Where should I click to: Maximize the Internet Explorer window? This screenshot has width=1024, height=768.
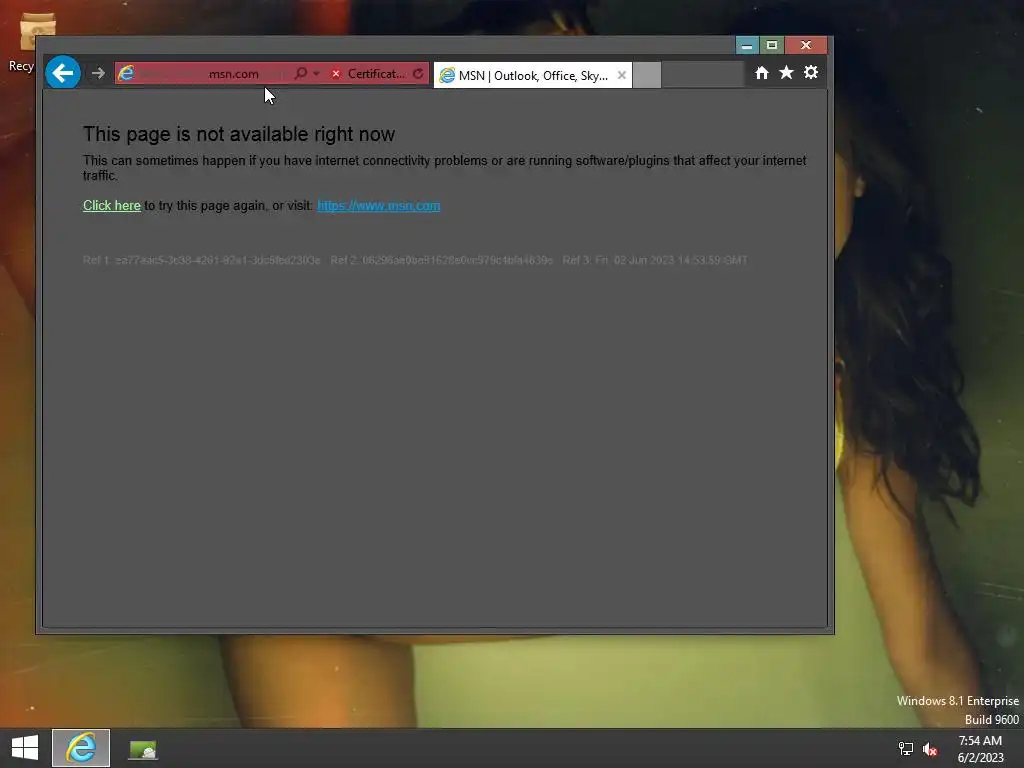(772, 45)
